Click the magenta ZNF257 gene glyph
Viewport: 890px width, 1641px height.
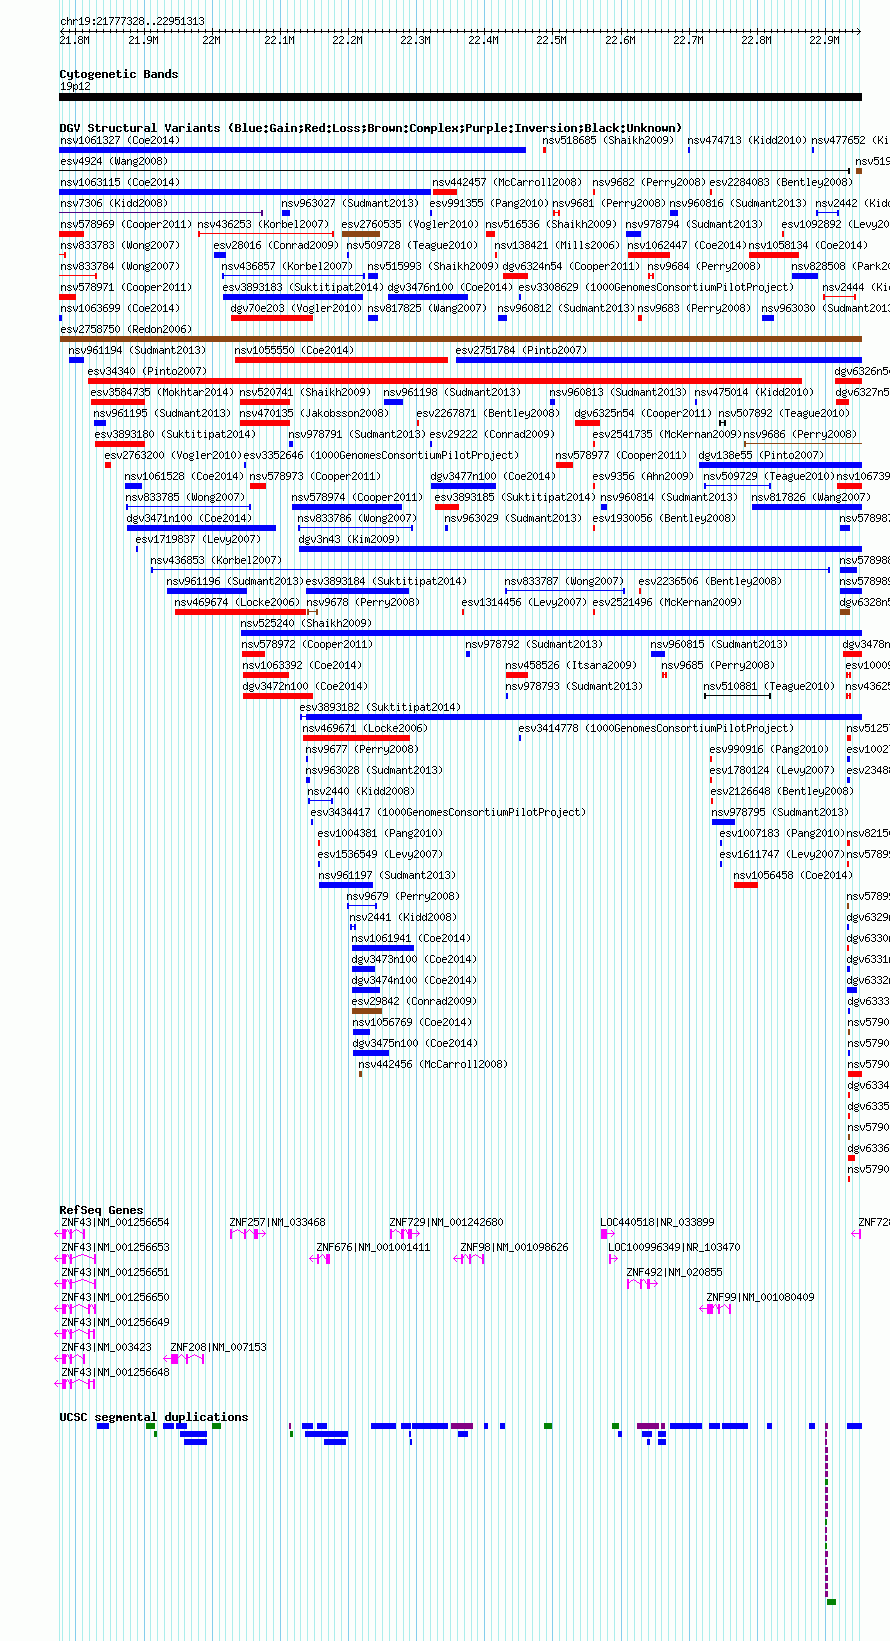248,1234
